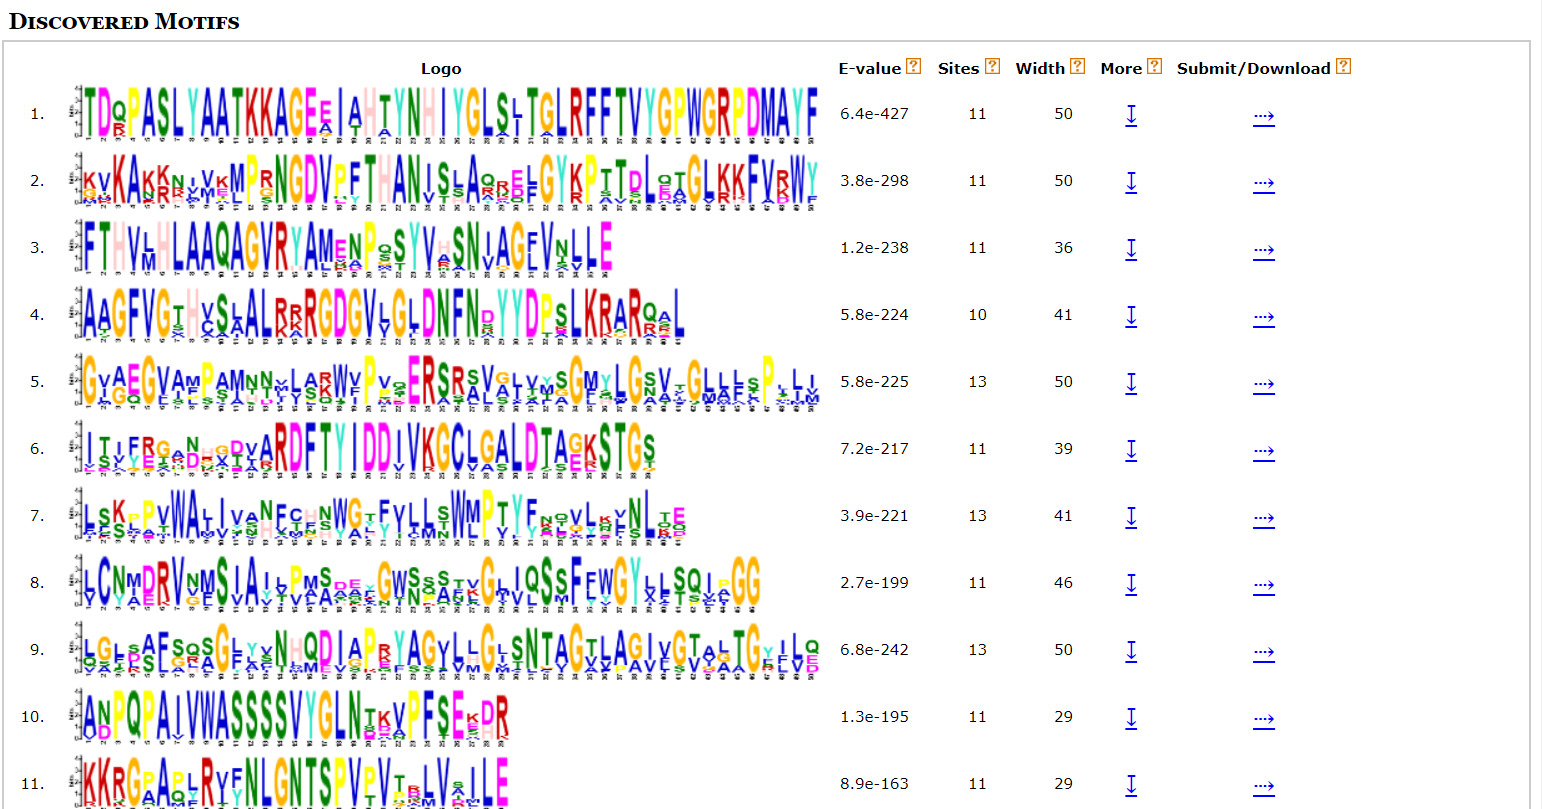Open the help icon beside Width
The height and width of the screenshot is (809, 1542).
(x=1077, y=66)
